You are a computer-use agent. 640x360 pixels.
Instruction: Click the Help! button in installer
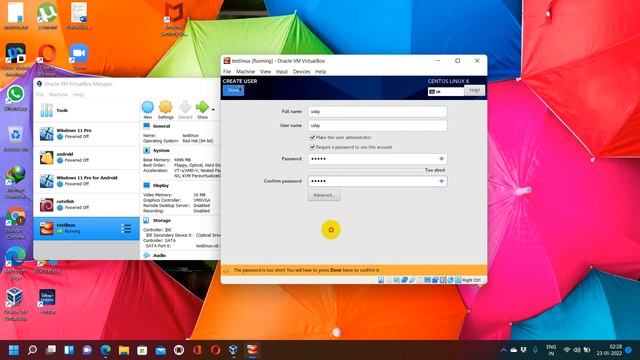click(x=474, y=90)
